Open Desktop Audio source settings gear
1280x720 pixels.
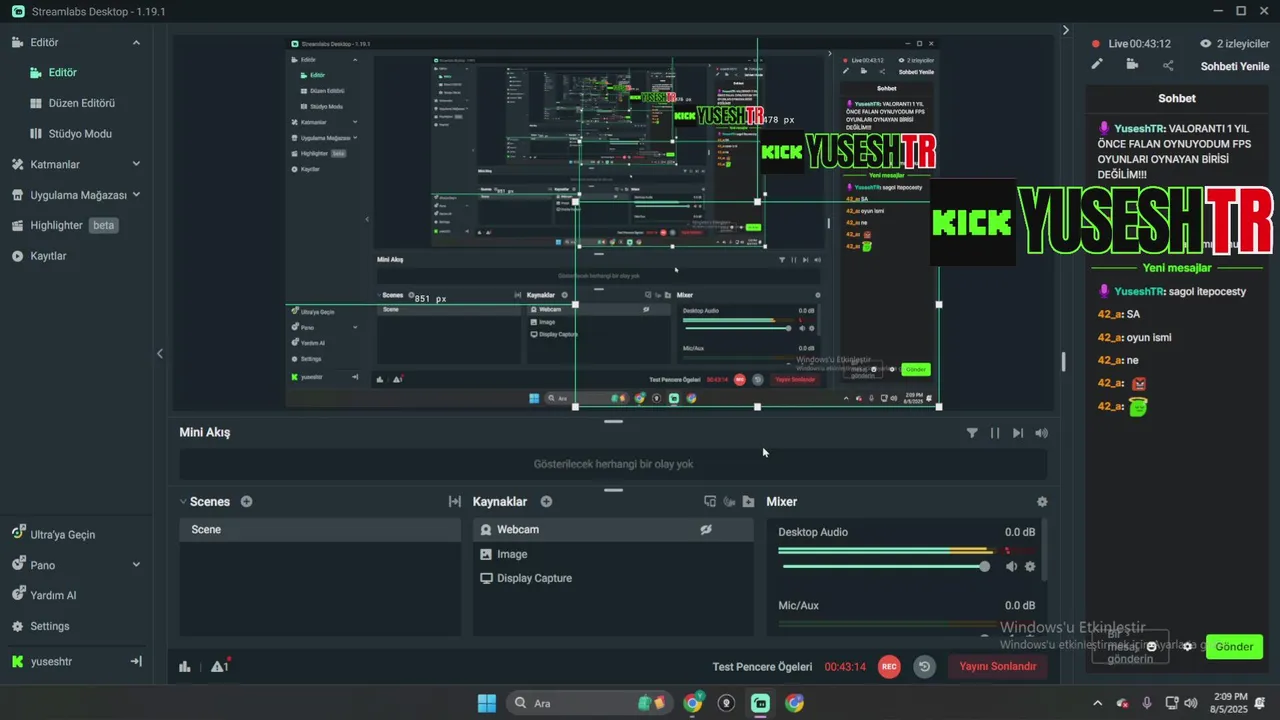point(1030,567)
